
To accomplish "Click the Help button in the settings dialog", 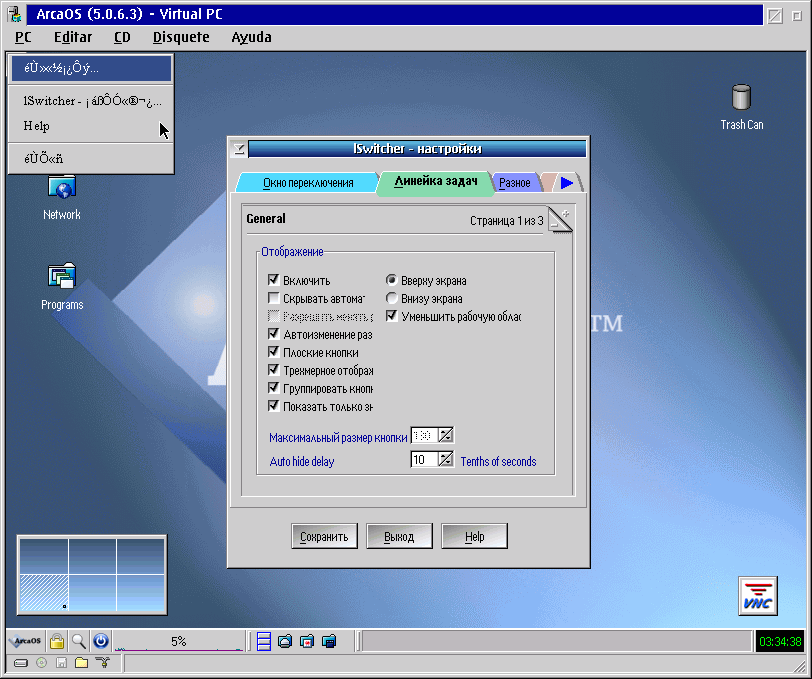I will (x=474, y=537).
